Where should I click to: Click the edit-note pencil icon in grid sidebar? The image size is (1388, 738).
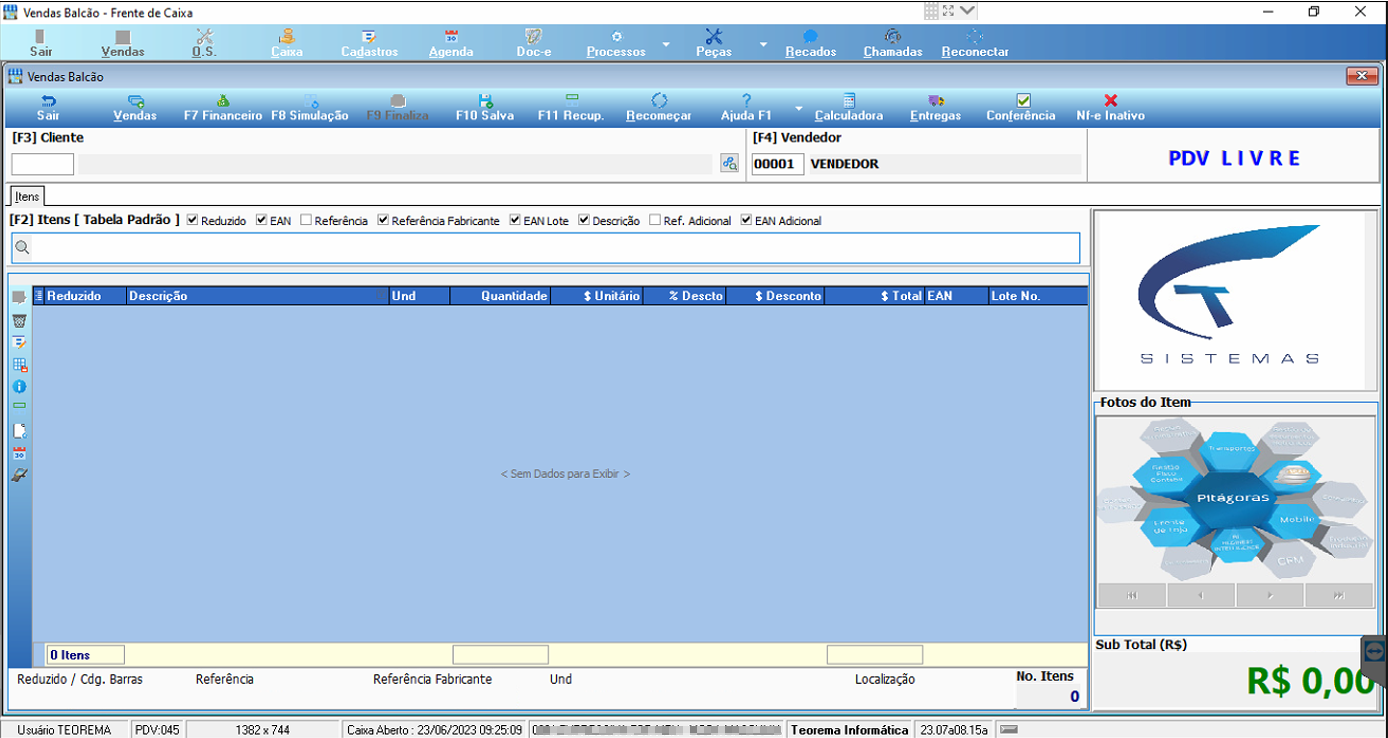[19, 343]
